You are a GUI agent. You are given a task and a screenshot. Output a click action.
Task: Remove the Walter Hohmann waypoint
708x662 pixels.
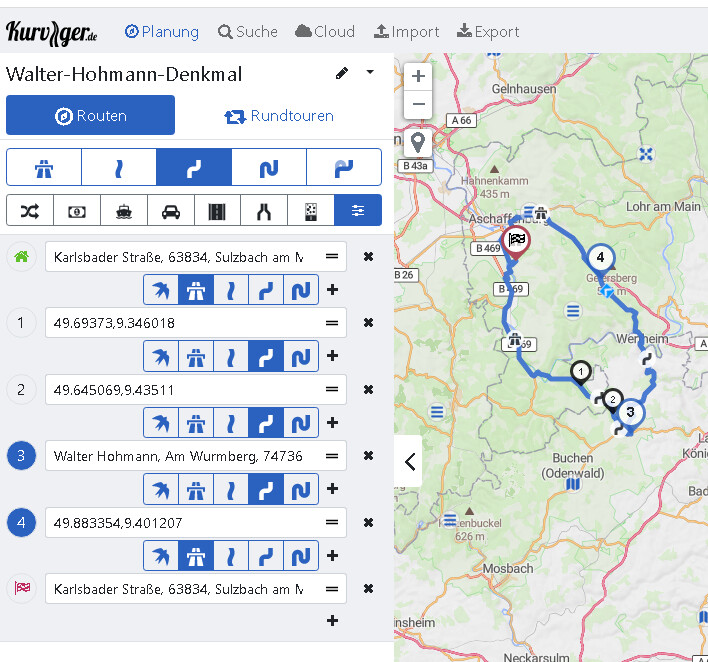click(368, 456)
